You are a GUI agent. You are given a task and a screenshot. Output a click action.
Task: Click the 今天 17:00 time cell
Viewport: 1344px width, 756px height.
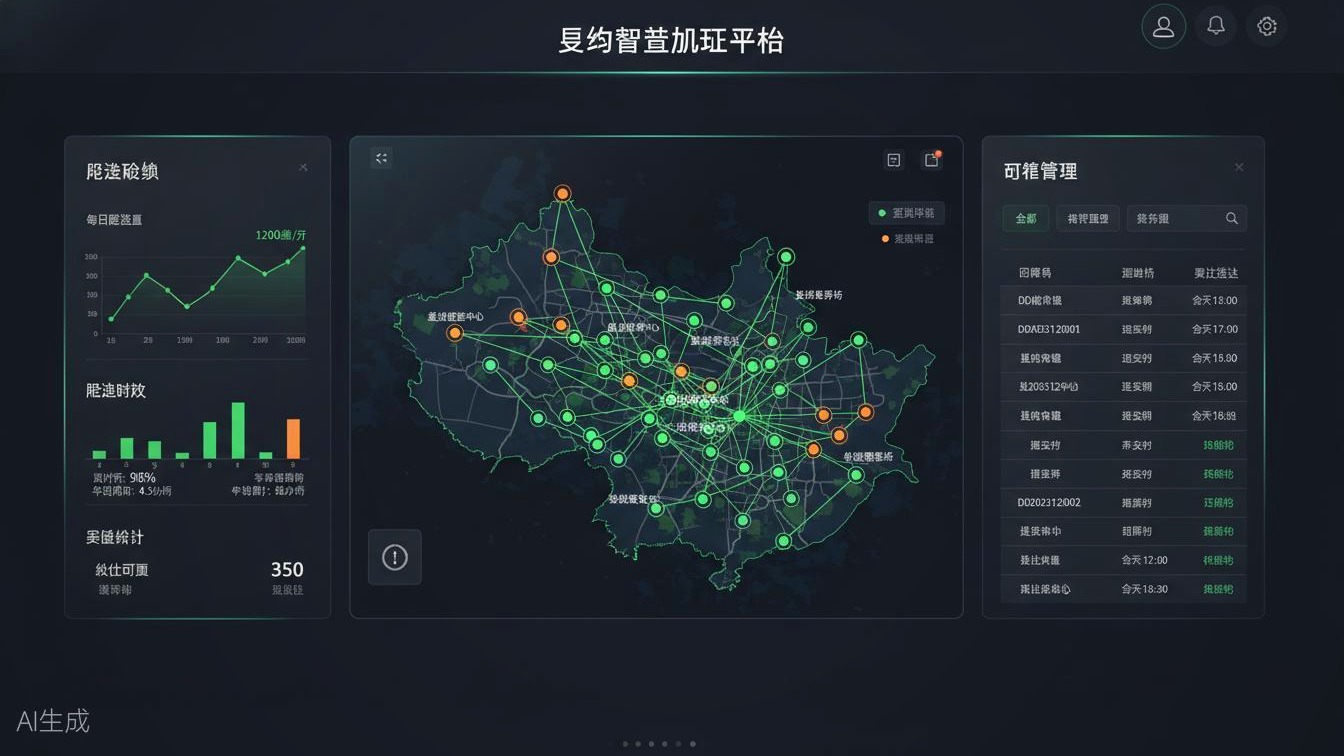[x=1214, y=329]
